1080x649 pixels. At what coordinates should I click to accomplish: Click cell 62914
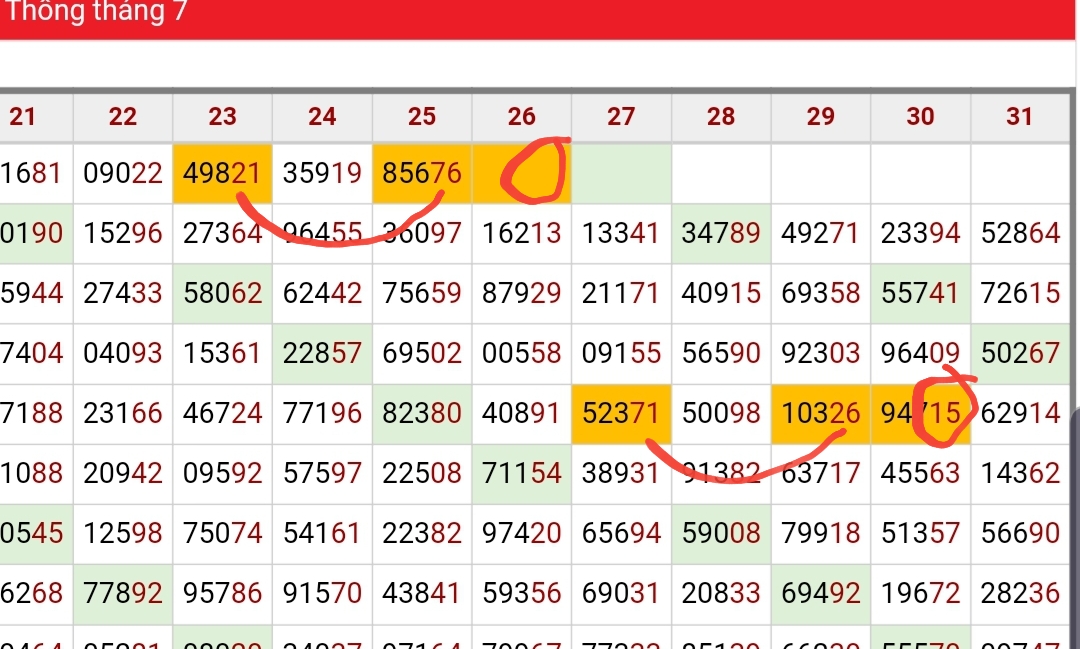[x=1020, y=413]
